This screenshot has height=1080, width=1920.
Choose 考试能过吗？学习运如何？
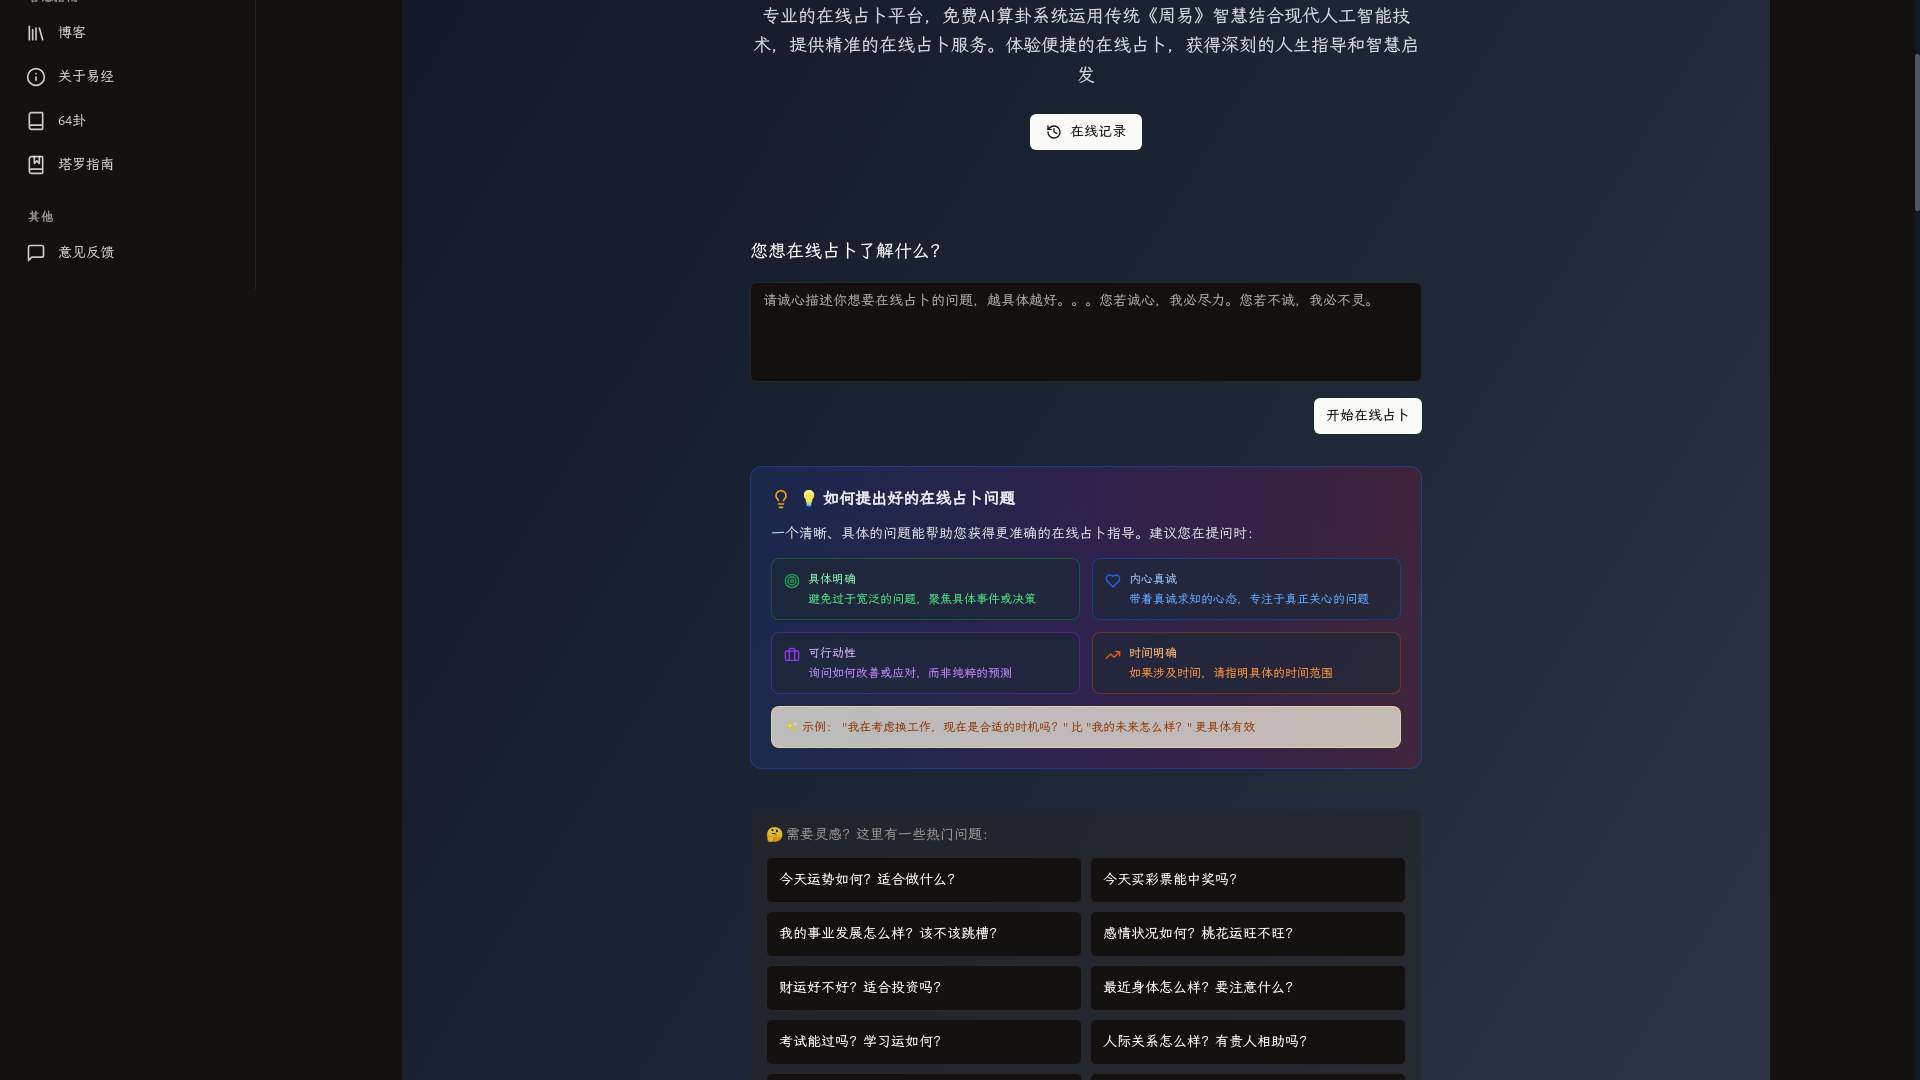pos(924,1042)
